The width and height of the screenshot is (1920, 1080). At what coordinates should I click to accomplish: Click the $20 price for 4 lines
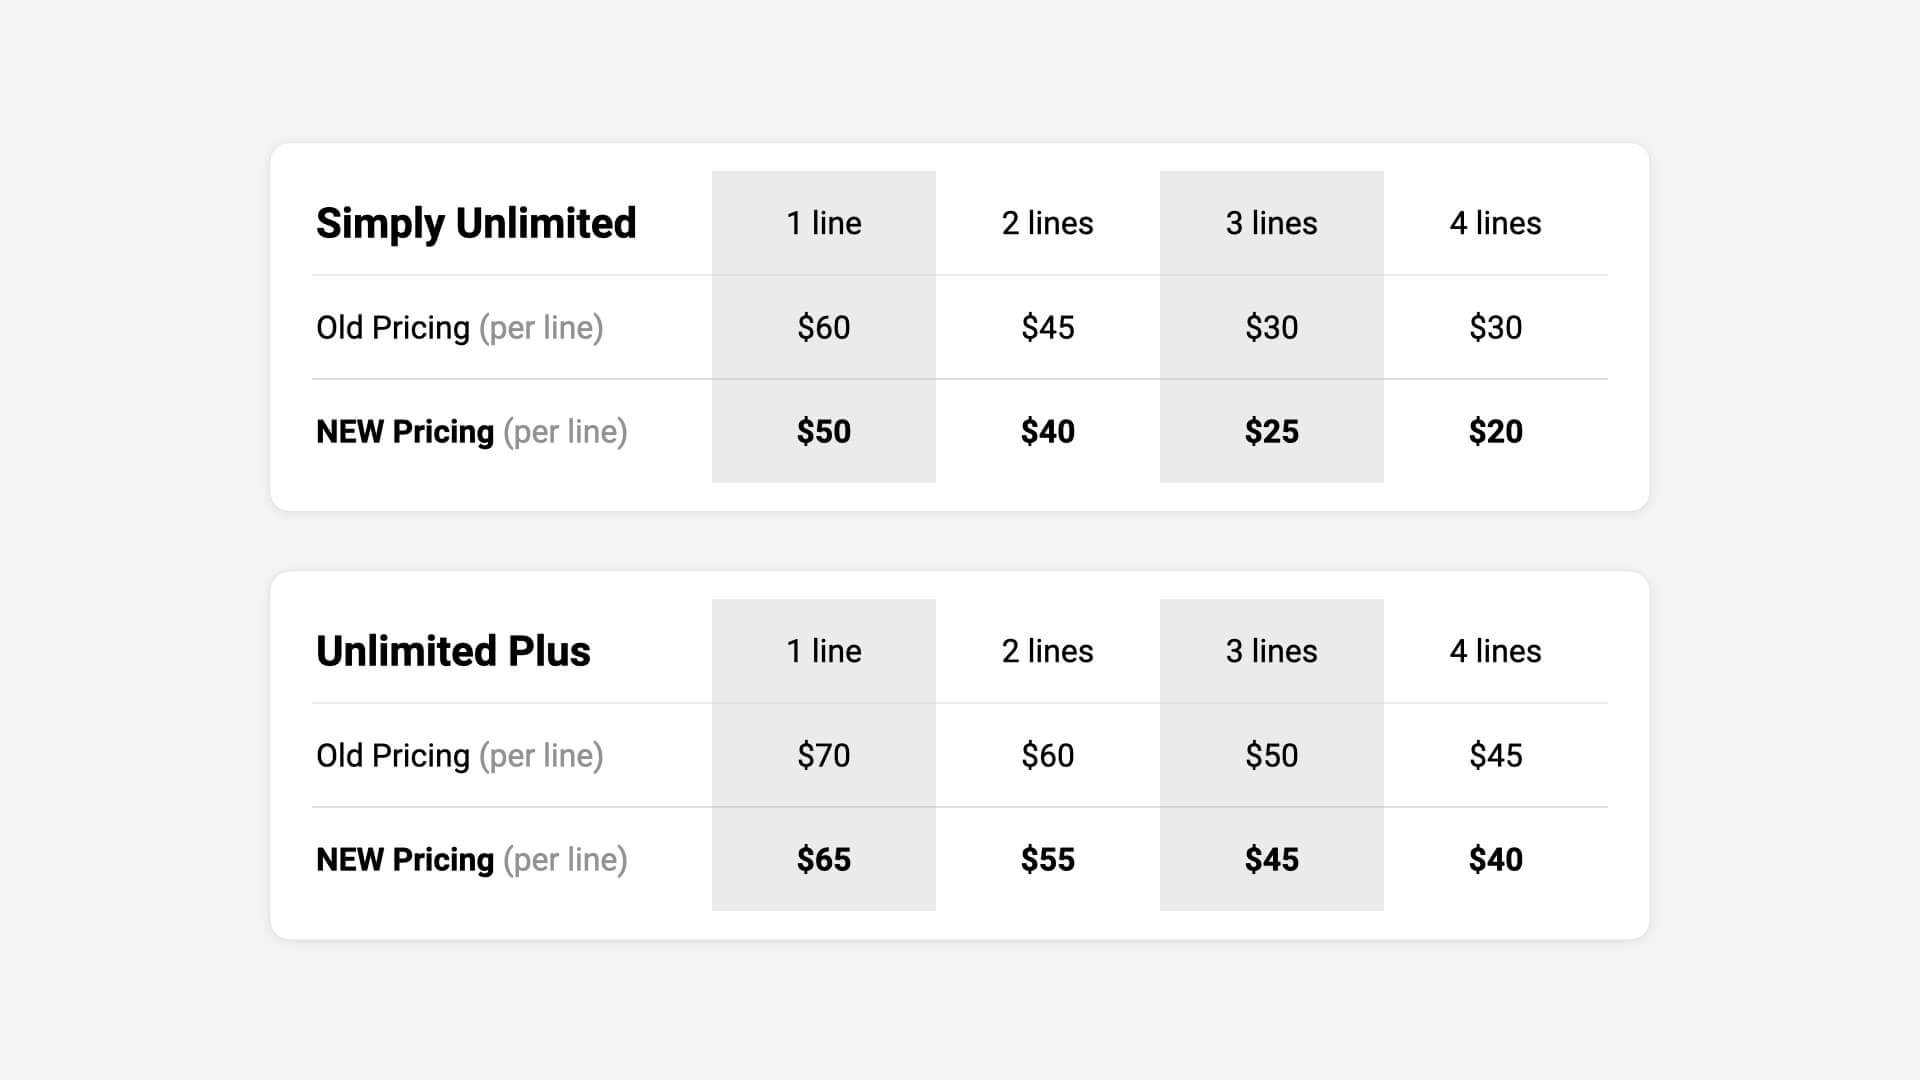[1495, 432]
